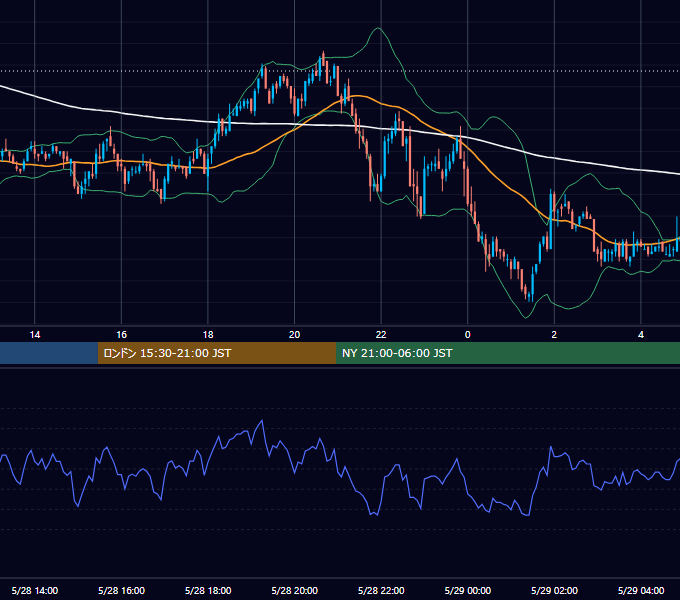The width and height of the screenshot is (680, 600).
Task: Click the '22' hour label on price chart
Action: [x=381, y=335]
